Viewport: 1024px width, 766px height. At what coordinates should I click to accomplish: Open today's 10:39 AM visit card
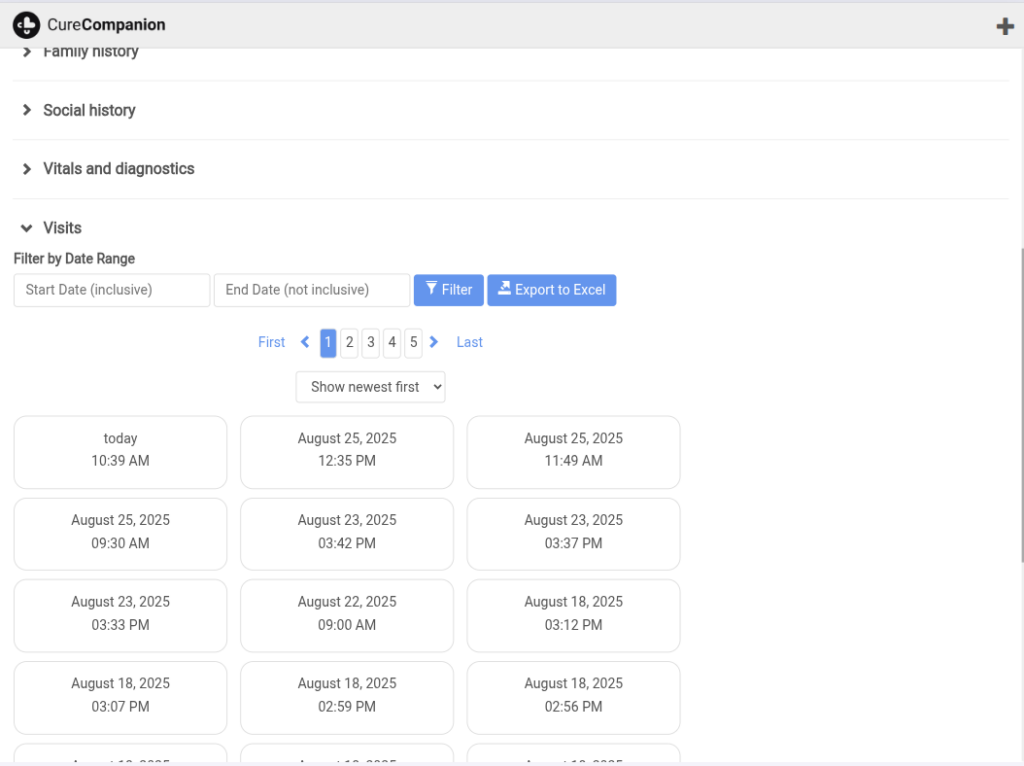tap(120, 451)
